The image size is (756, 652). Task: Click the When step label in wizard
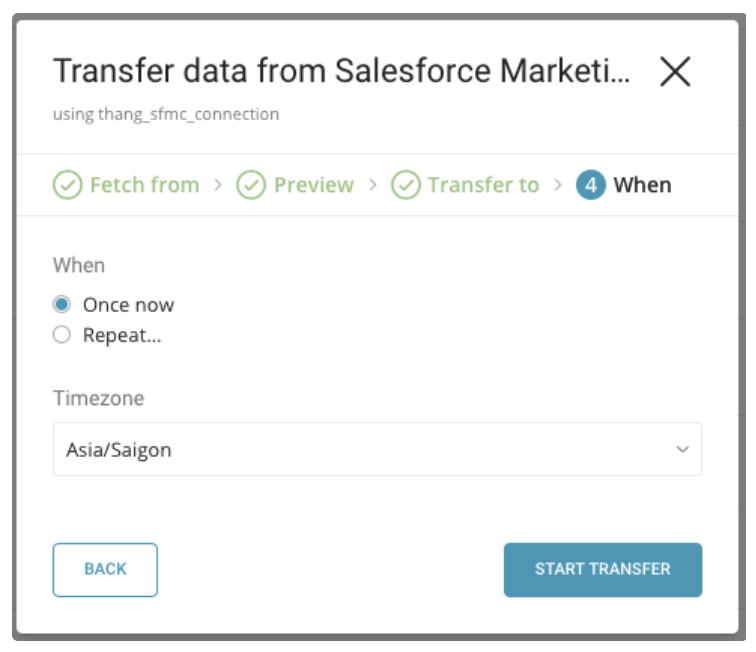coord(642,185)
